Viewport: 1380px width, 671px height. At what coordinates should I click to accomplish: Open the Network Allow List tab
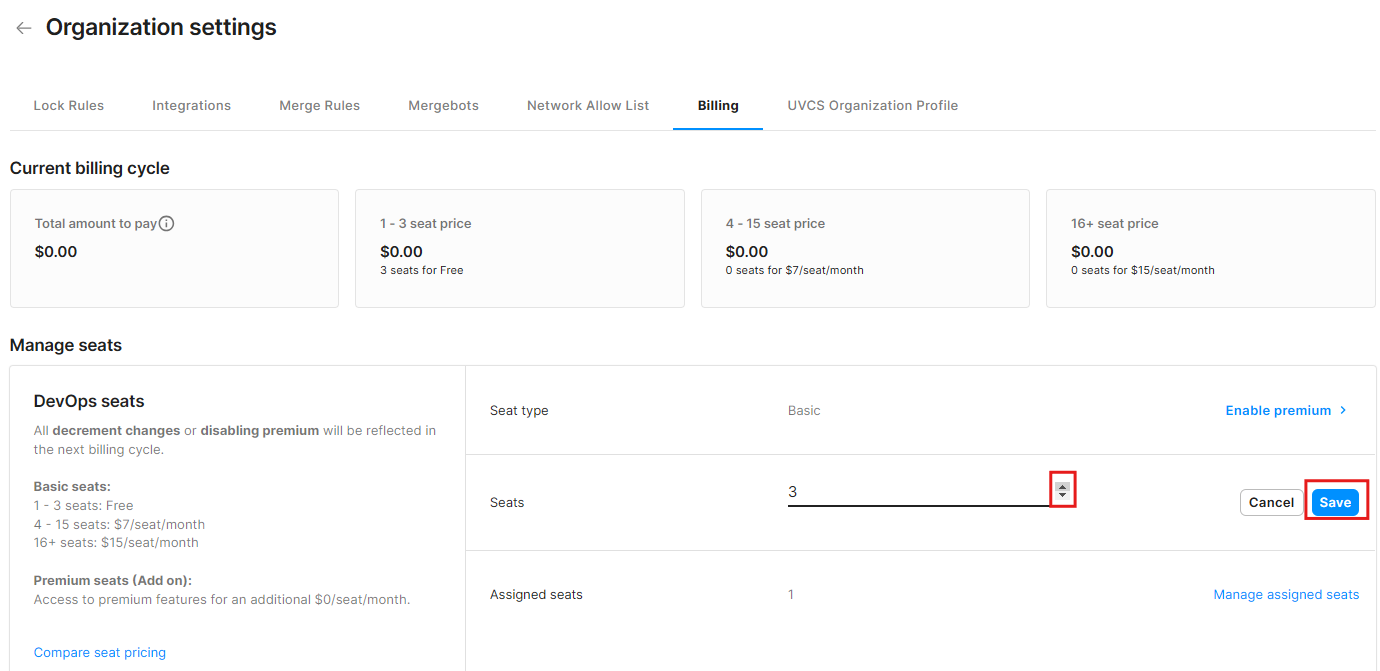click(588, 105)
